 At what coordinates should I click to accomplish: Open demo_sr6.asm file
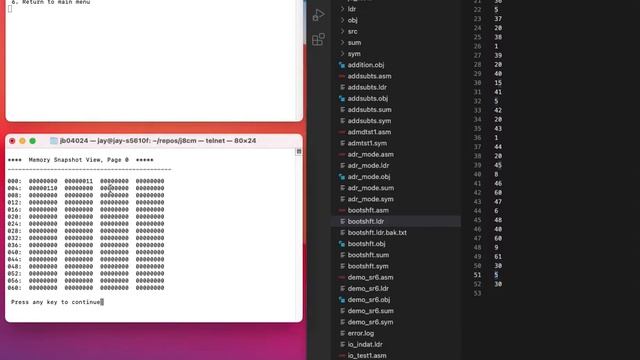pos(371,277)
